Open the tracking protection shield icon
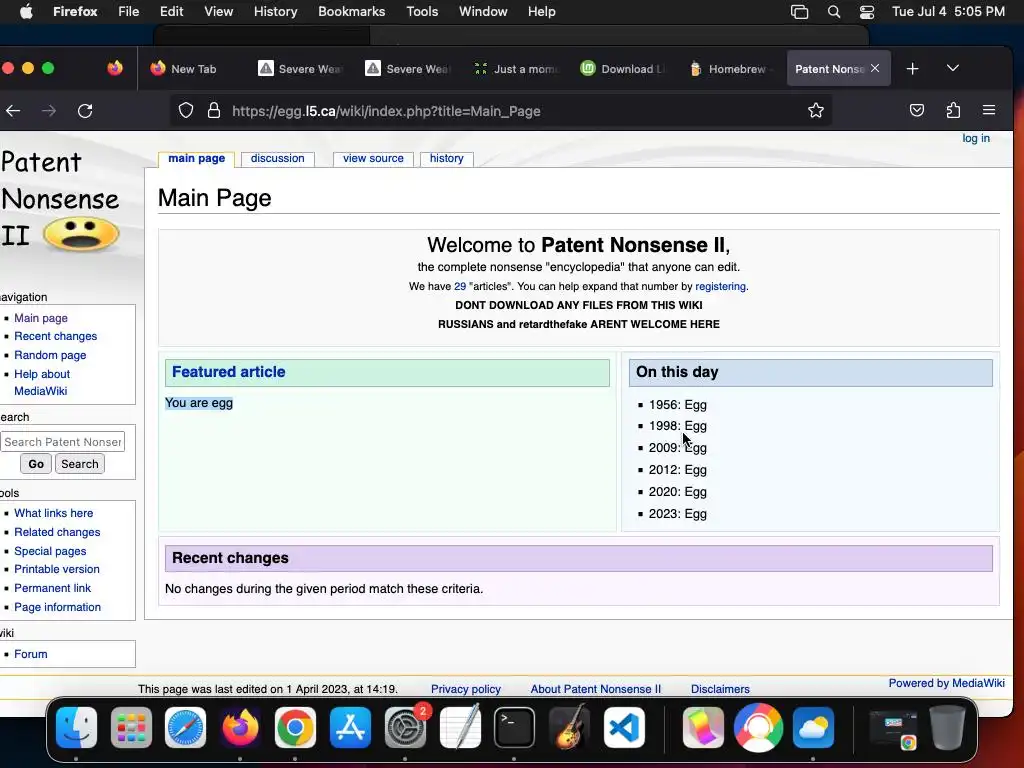The height and width of the screenshot is (768, 1024). tap(186, 110)
